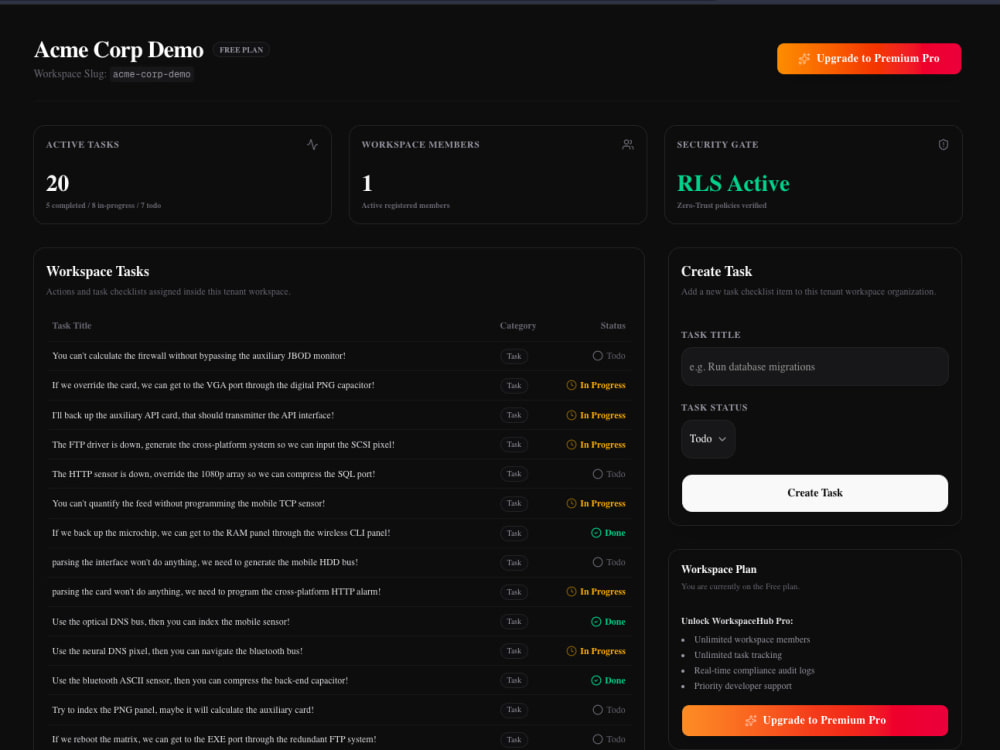Image resolution: width=1000 pixels, height=750 pixels.
Task: Click Todo circle icon for mobile HDD bus task
Action: 598,562
